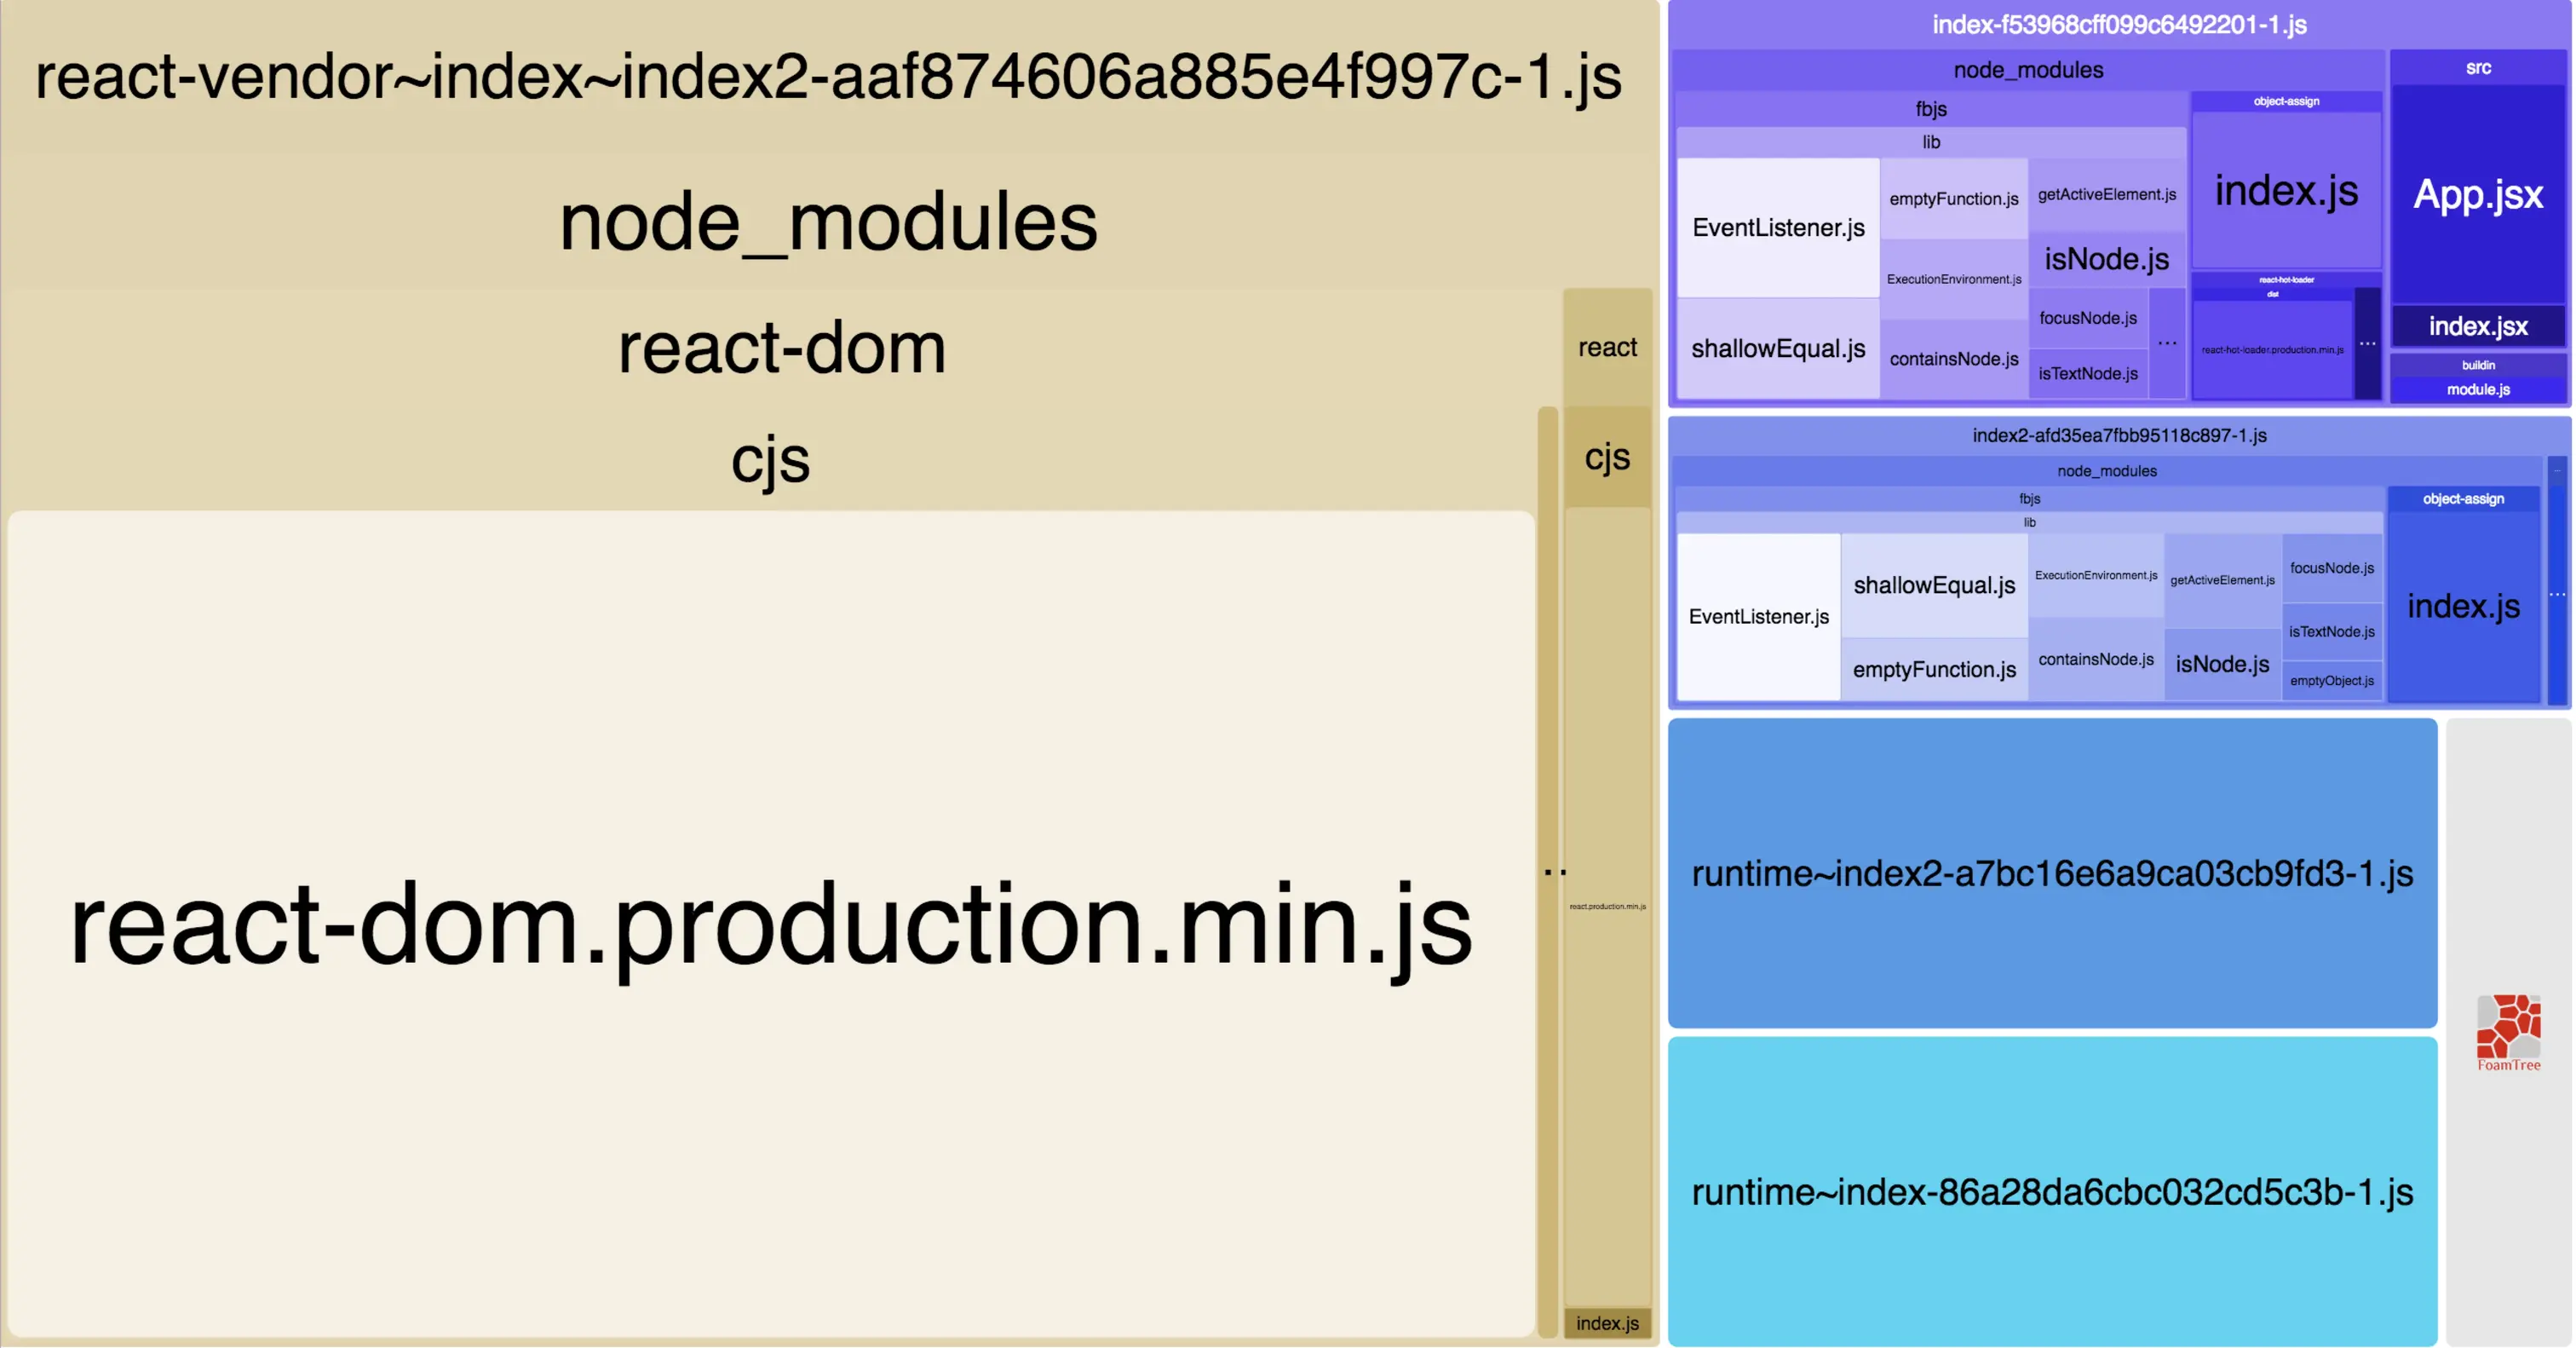Click getActiveElement.js in the index2 bundle

pyautogui.click(x=2222, y=580)
